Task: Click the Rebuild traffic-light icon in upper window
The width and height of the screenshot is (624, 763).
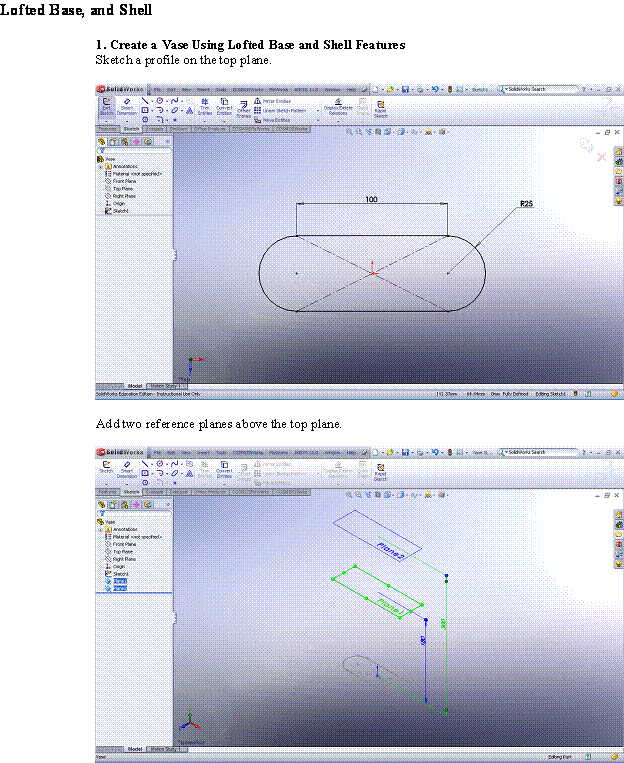Action: point(450,90)
